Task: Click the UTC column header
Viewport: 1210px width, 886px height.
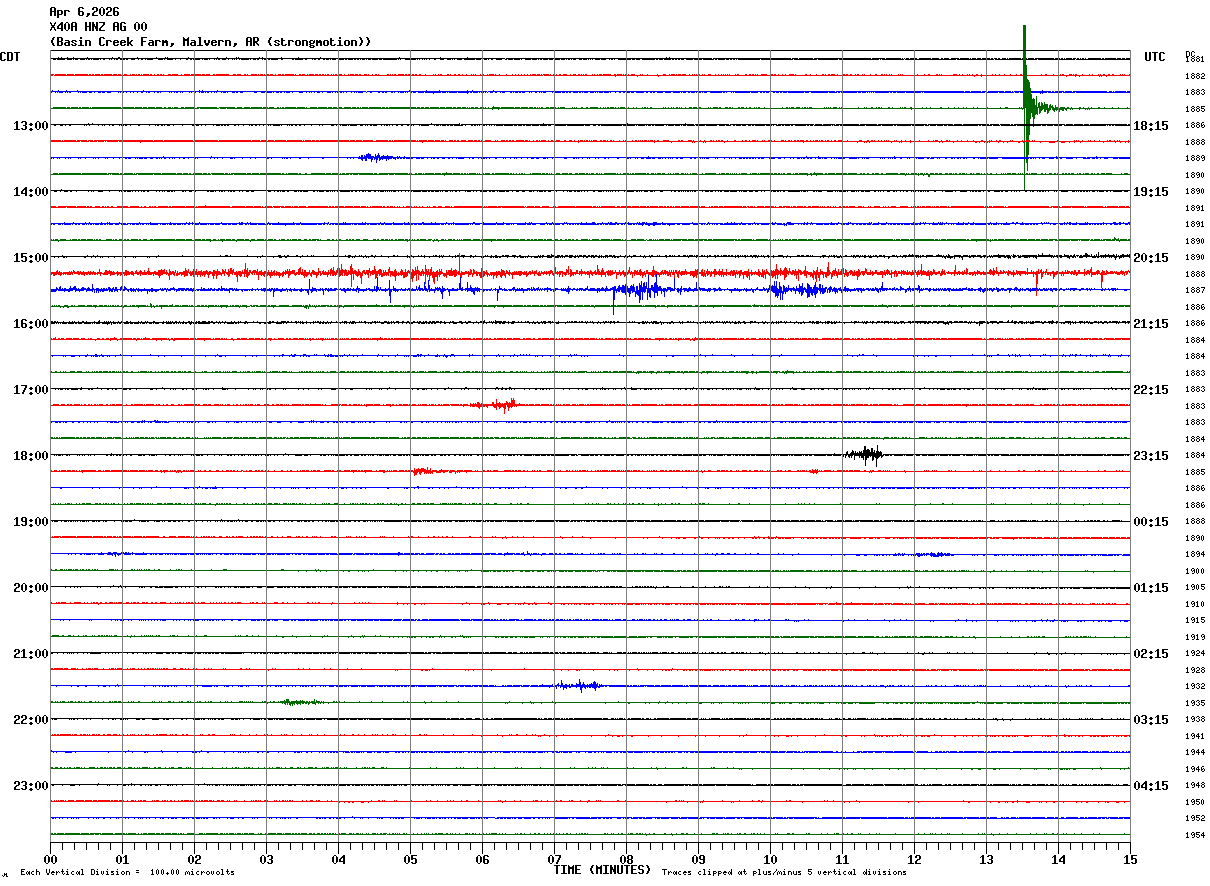Action: (1155, 57)
